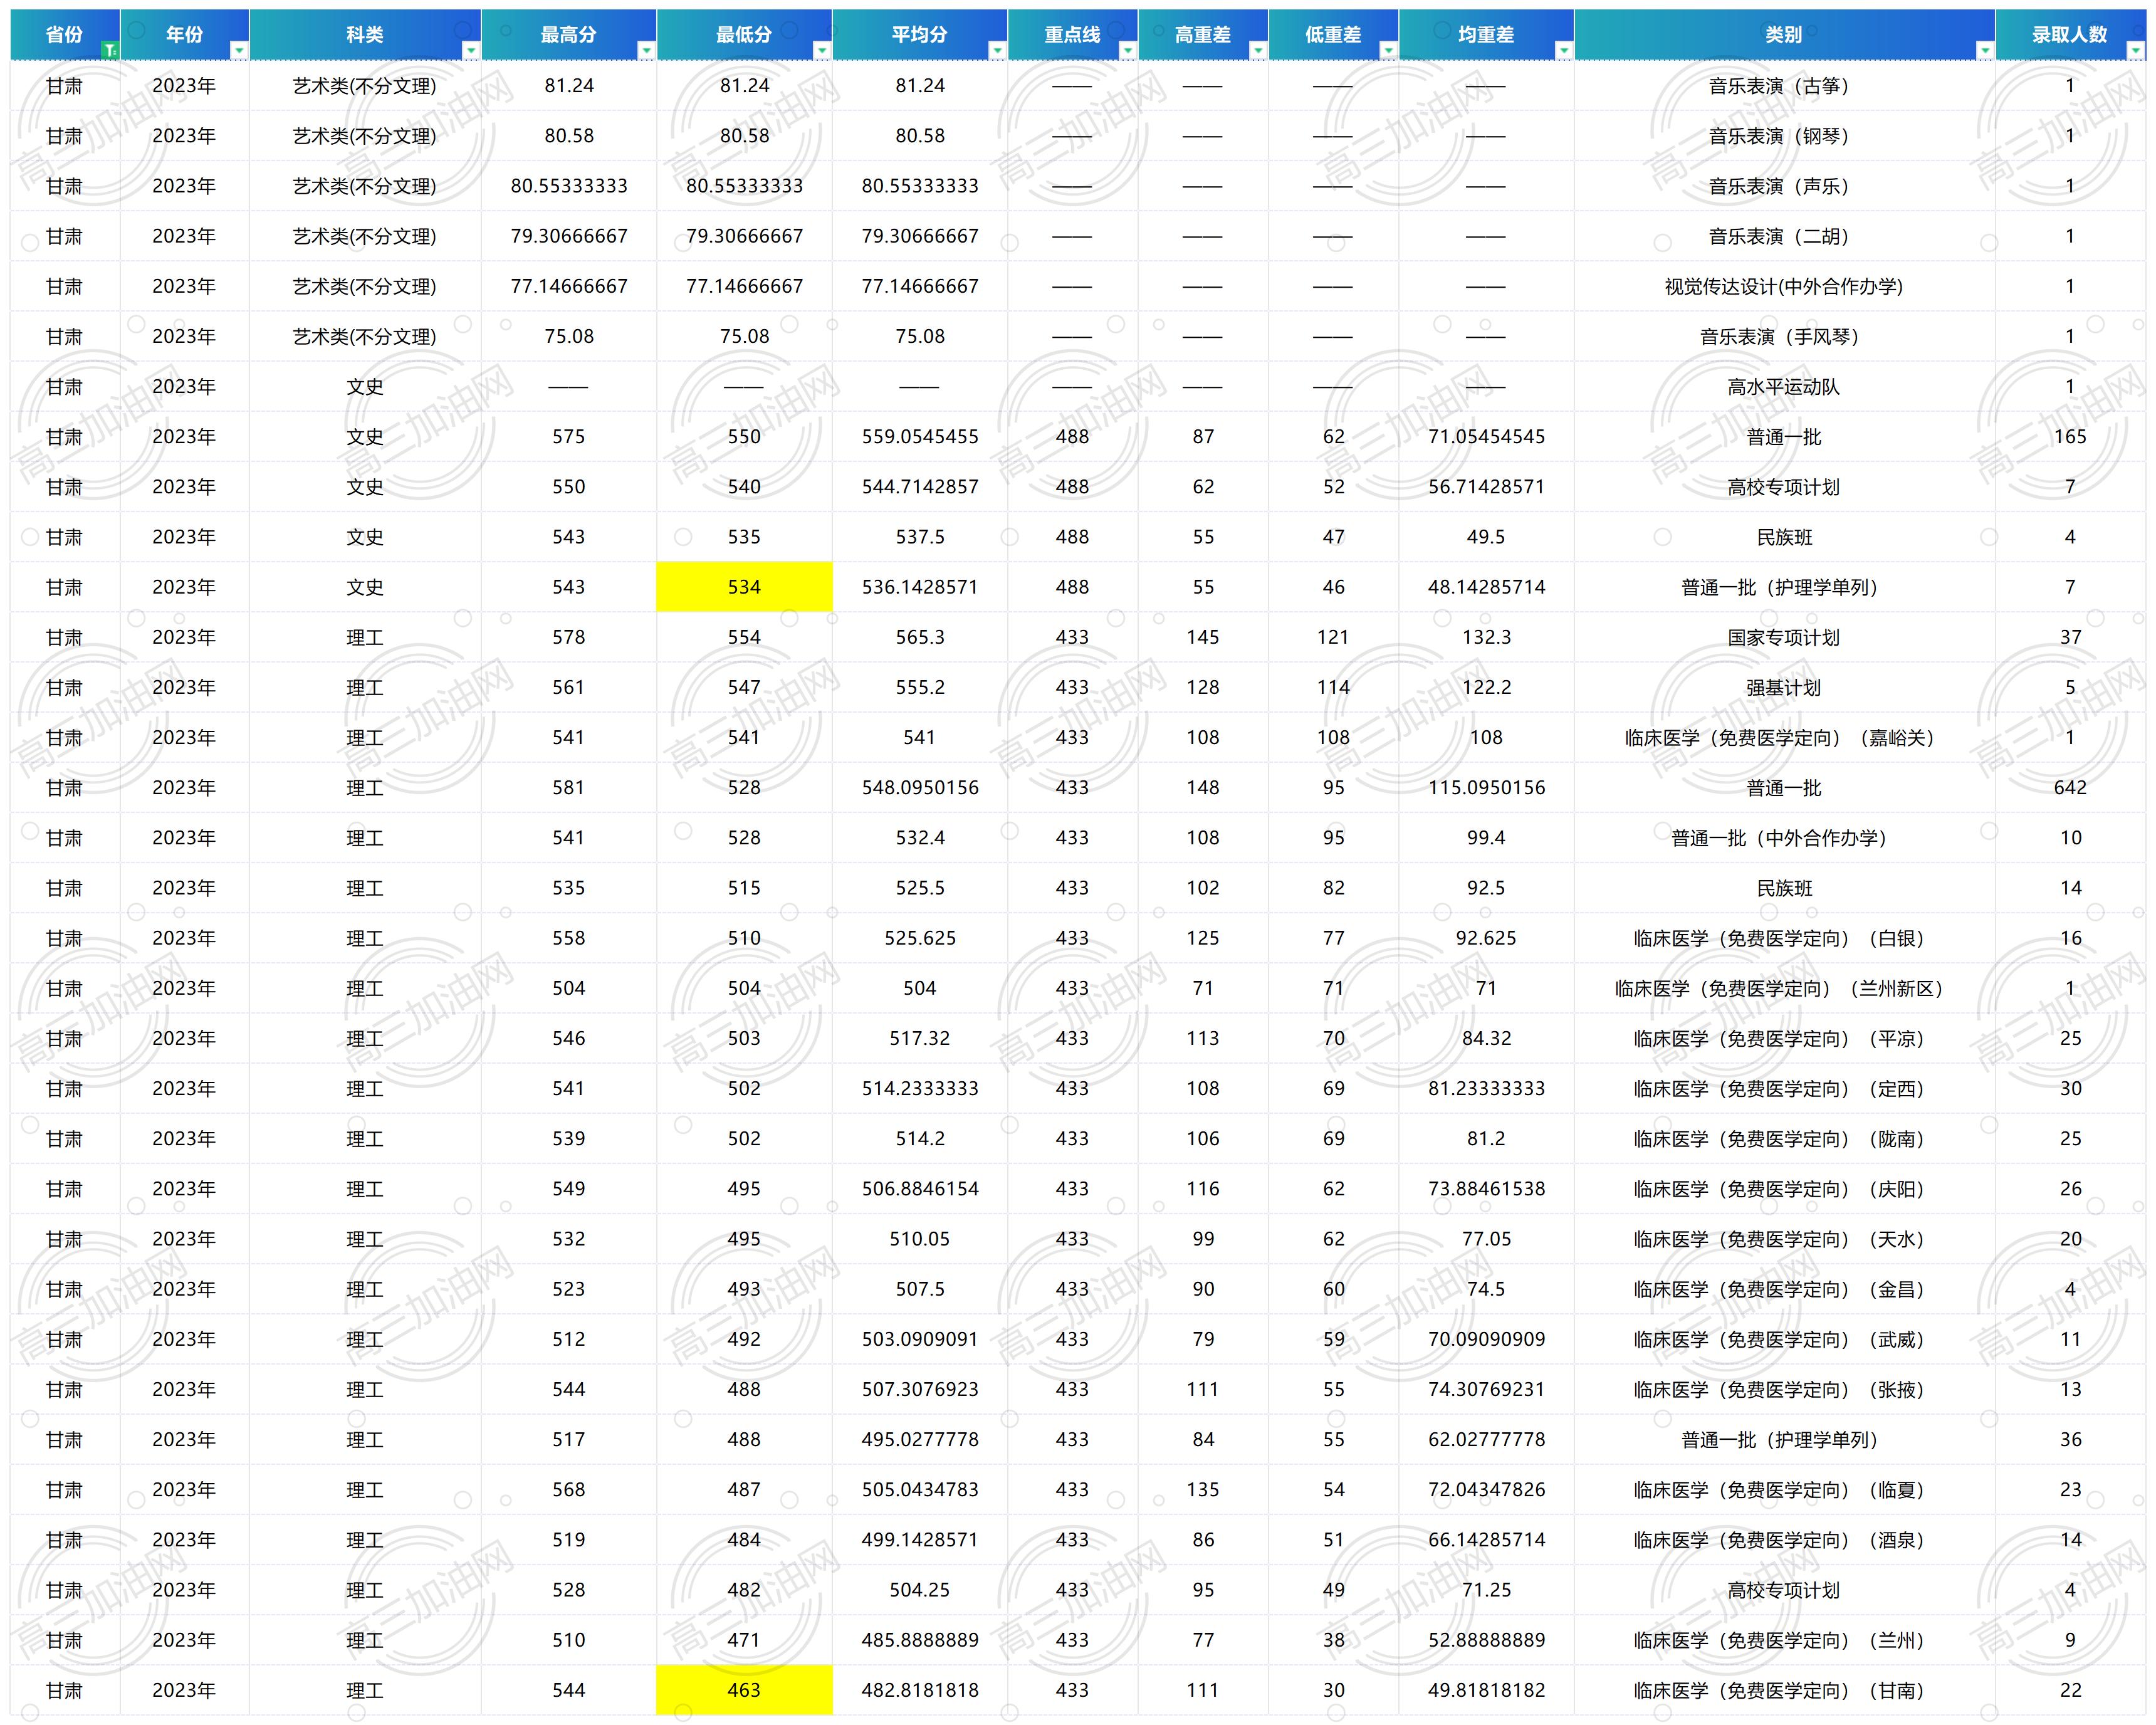The width and height of the screenshot is (2156, 1725).
Task: Select cell 音乐表演（古筝）
Action: 1784,86
